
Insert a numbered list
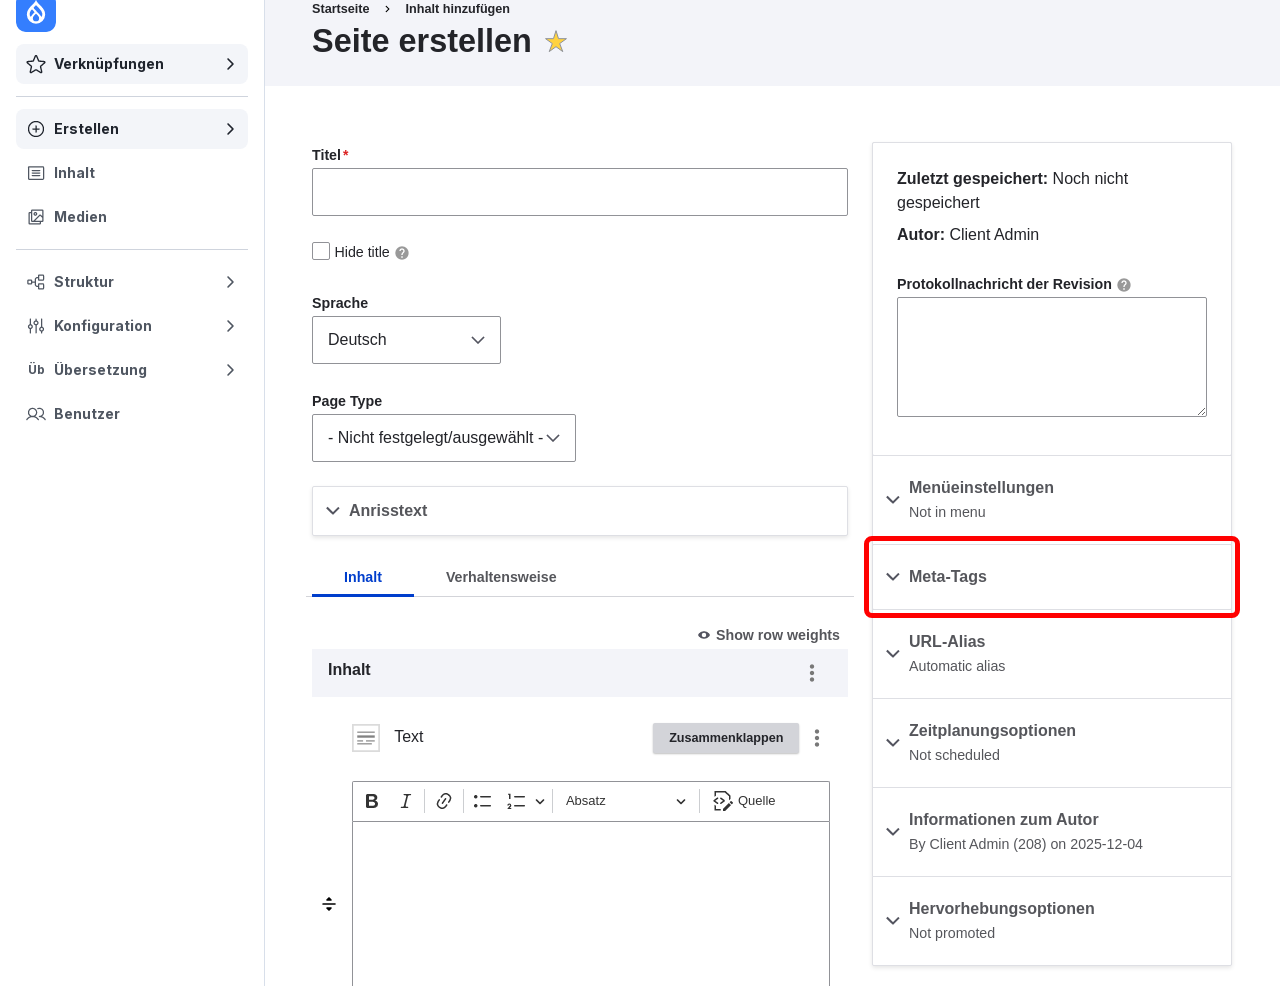click(x=516, y=801)
